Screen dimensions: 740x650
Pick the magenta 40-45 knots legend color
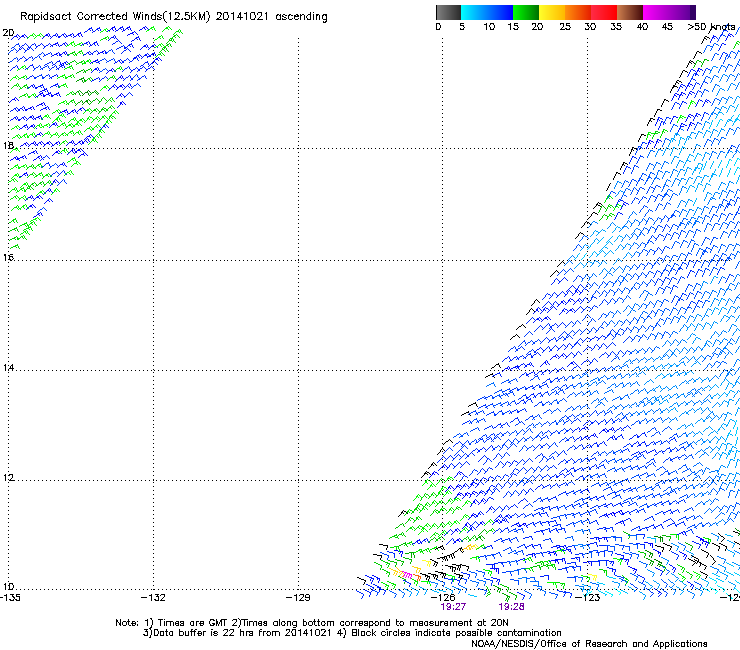[x=656, y=12]
